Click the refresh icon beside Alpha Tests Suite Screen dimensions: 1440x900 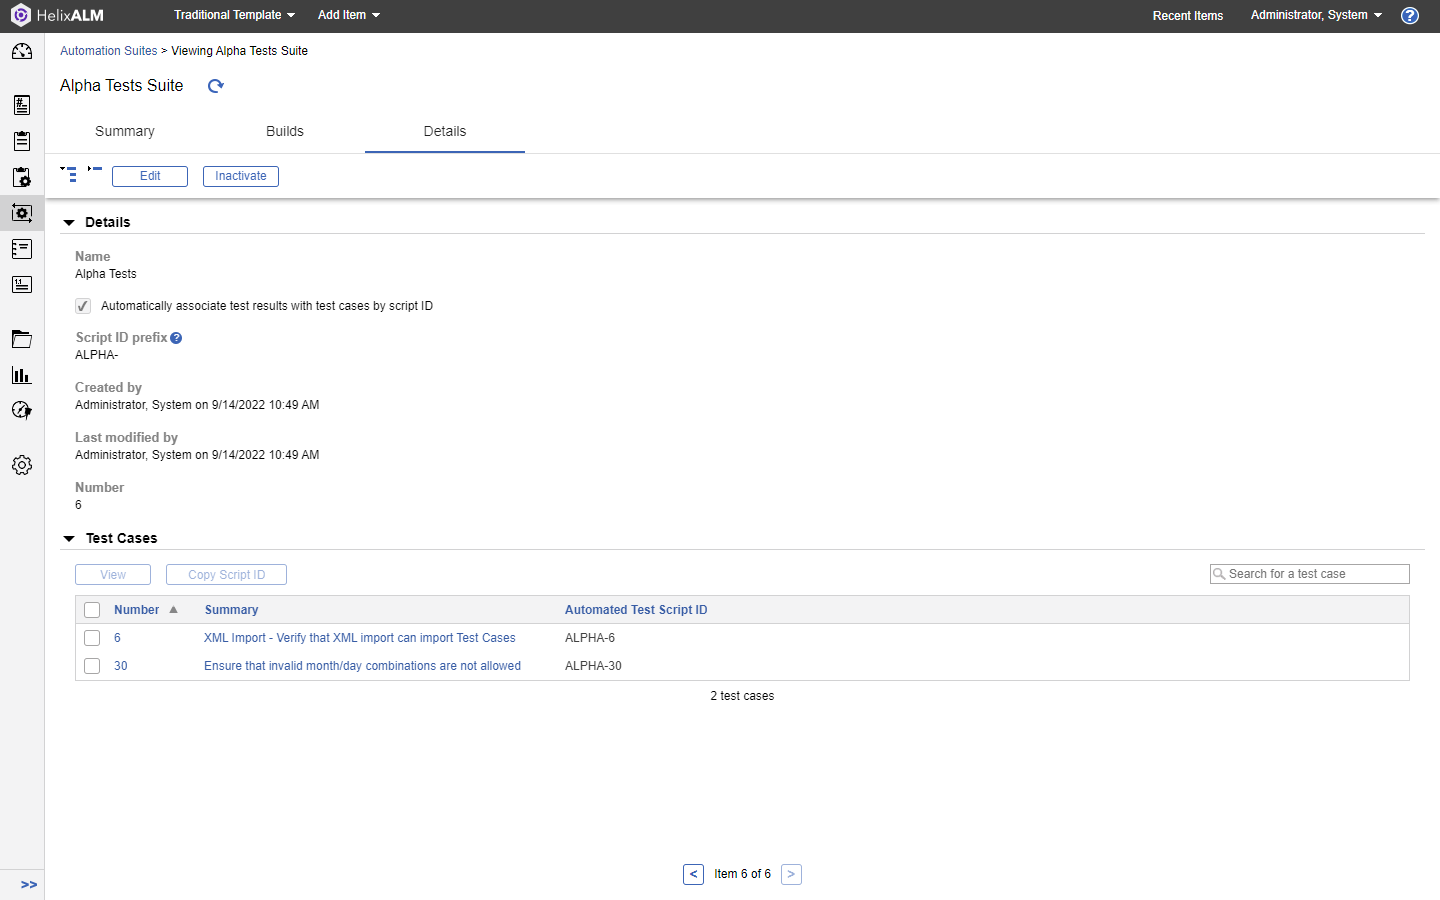coord(215,86)
